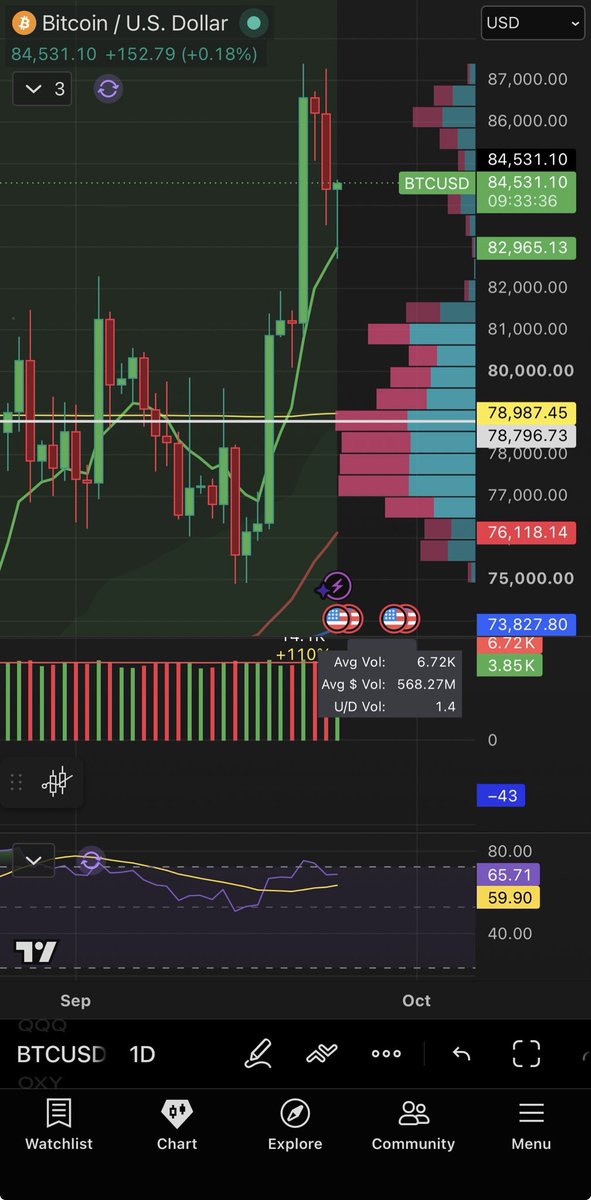591x1200 pixels.
Task: Grab the dotted drag handle beside candlestick
Action: point(16,782)
